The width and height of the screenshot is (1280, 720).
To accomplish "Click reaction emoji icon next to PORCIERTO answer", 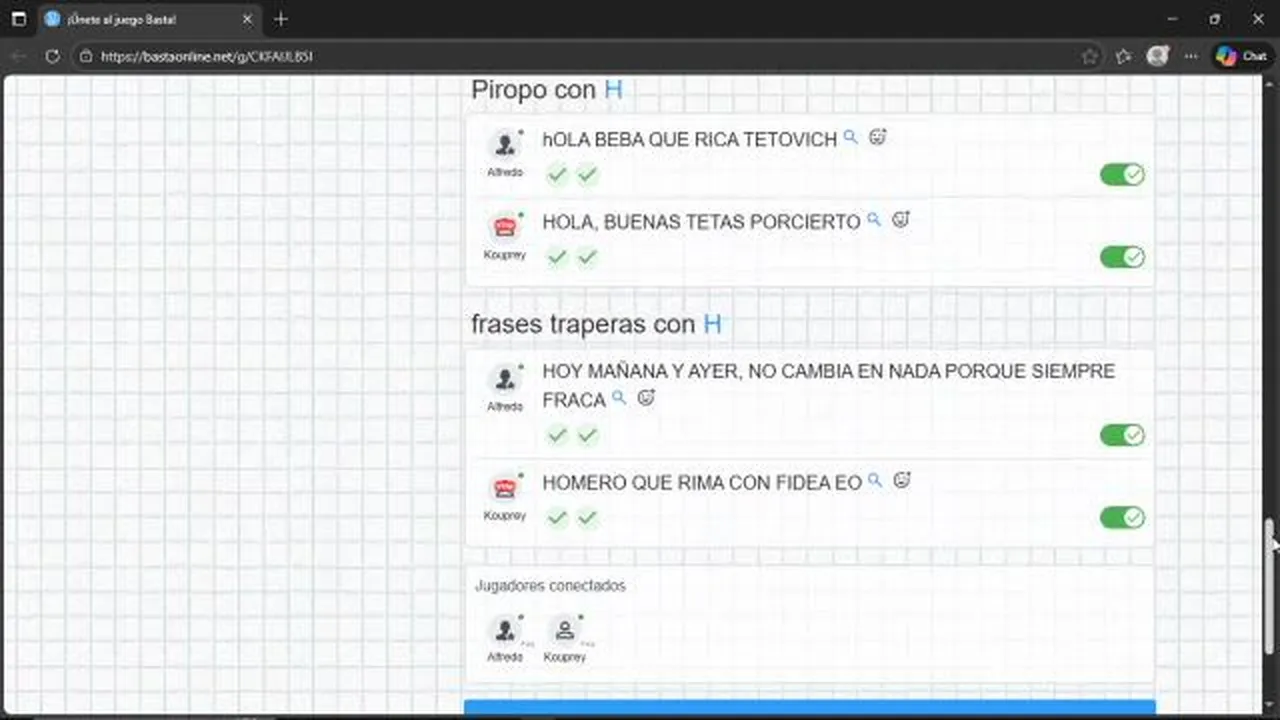I will pyautogui.click(x=900, y=219).
